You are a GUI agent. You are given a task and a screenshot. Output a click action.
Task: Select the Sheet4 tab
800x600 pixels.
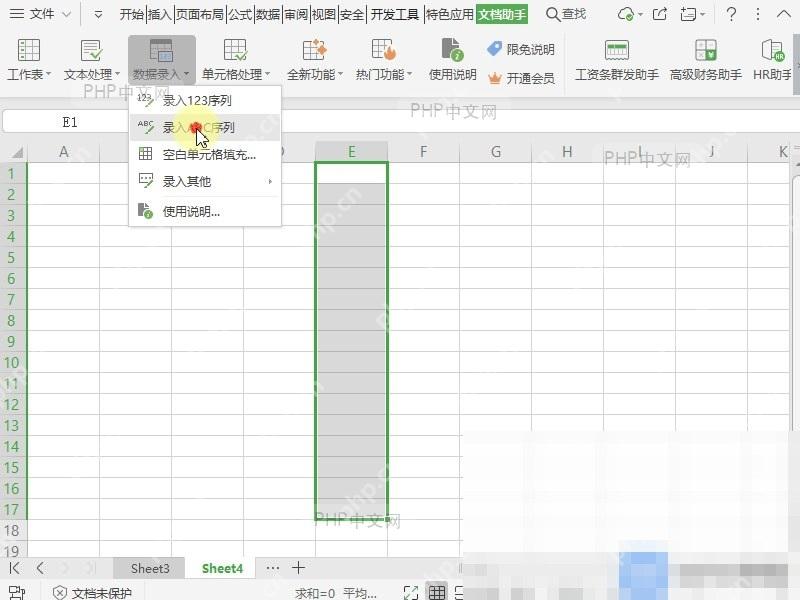(222, 568)
